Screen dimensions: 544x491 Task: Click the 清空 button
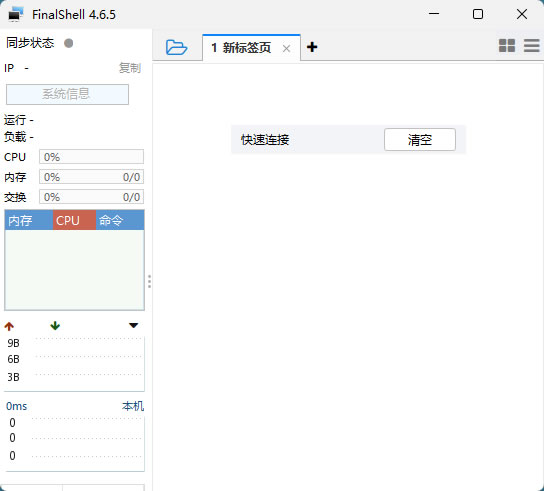pyautogui.click(x=420, y=139)
